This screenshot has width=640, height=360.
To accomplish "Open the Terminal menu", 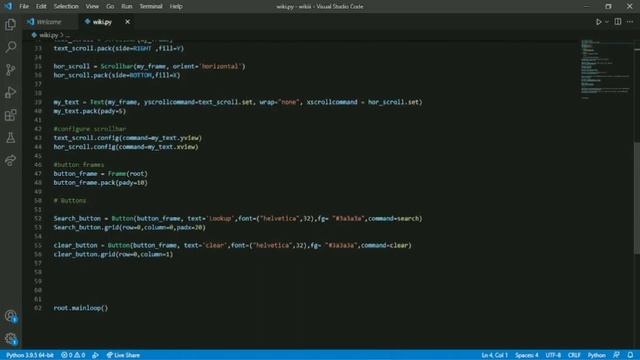I will click(151, 7).
